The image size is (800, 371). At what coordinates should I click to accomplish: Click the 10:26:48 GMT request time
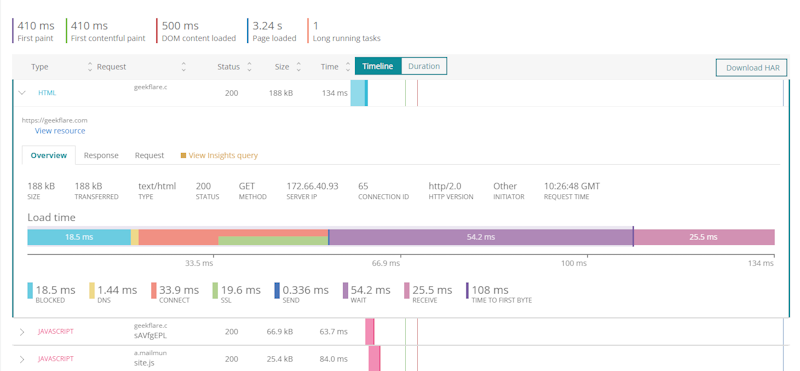coord(572,186)
